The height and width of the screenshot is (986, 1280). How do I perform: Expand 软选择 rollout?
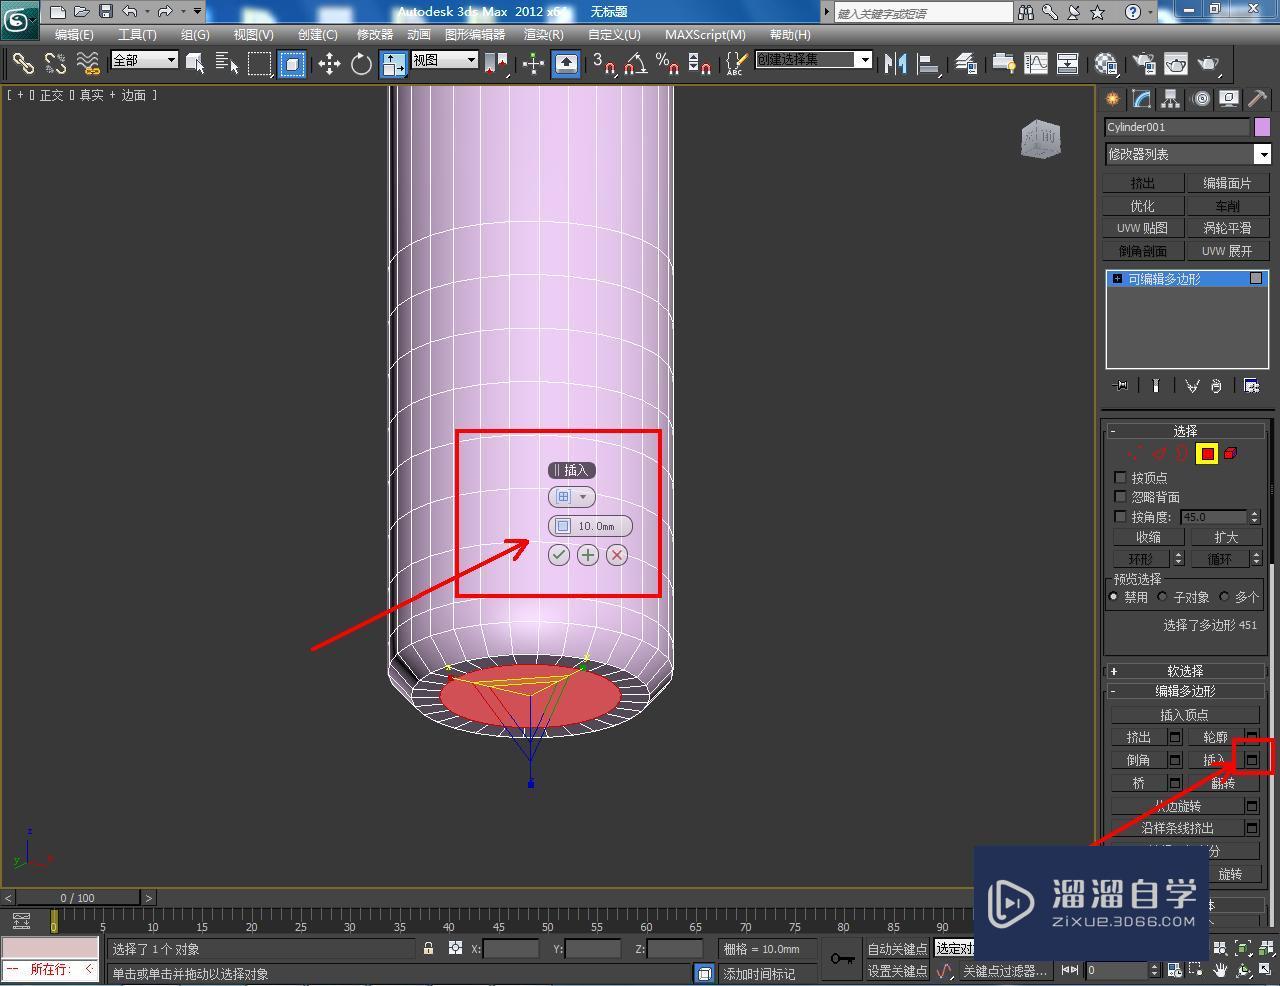(x=1185, y=671)
